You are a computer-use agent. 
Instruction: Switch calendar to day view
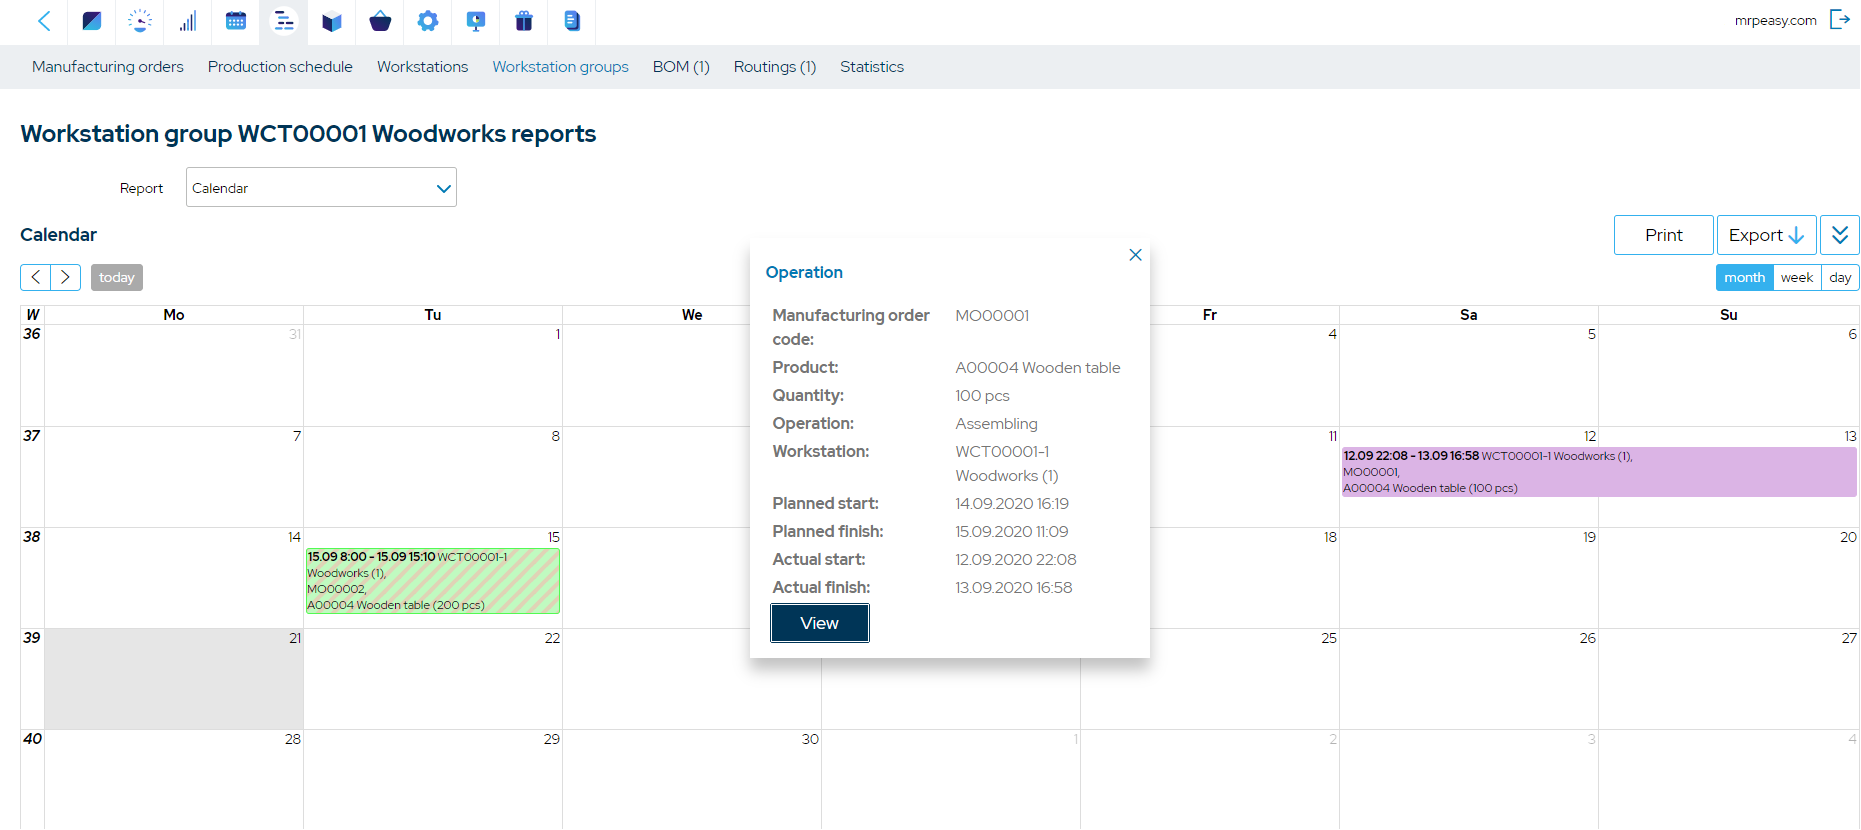(1840, 278)
